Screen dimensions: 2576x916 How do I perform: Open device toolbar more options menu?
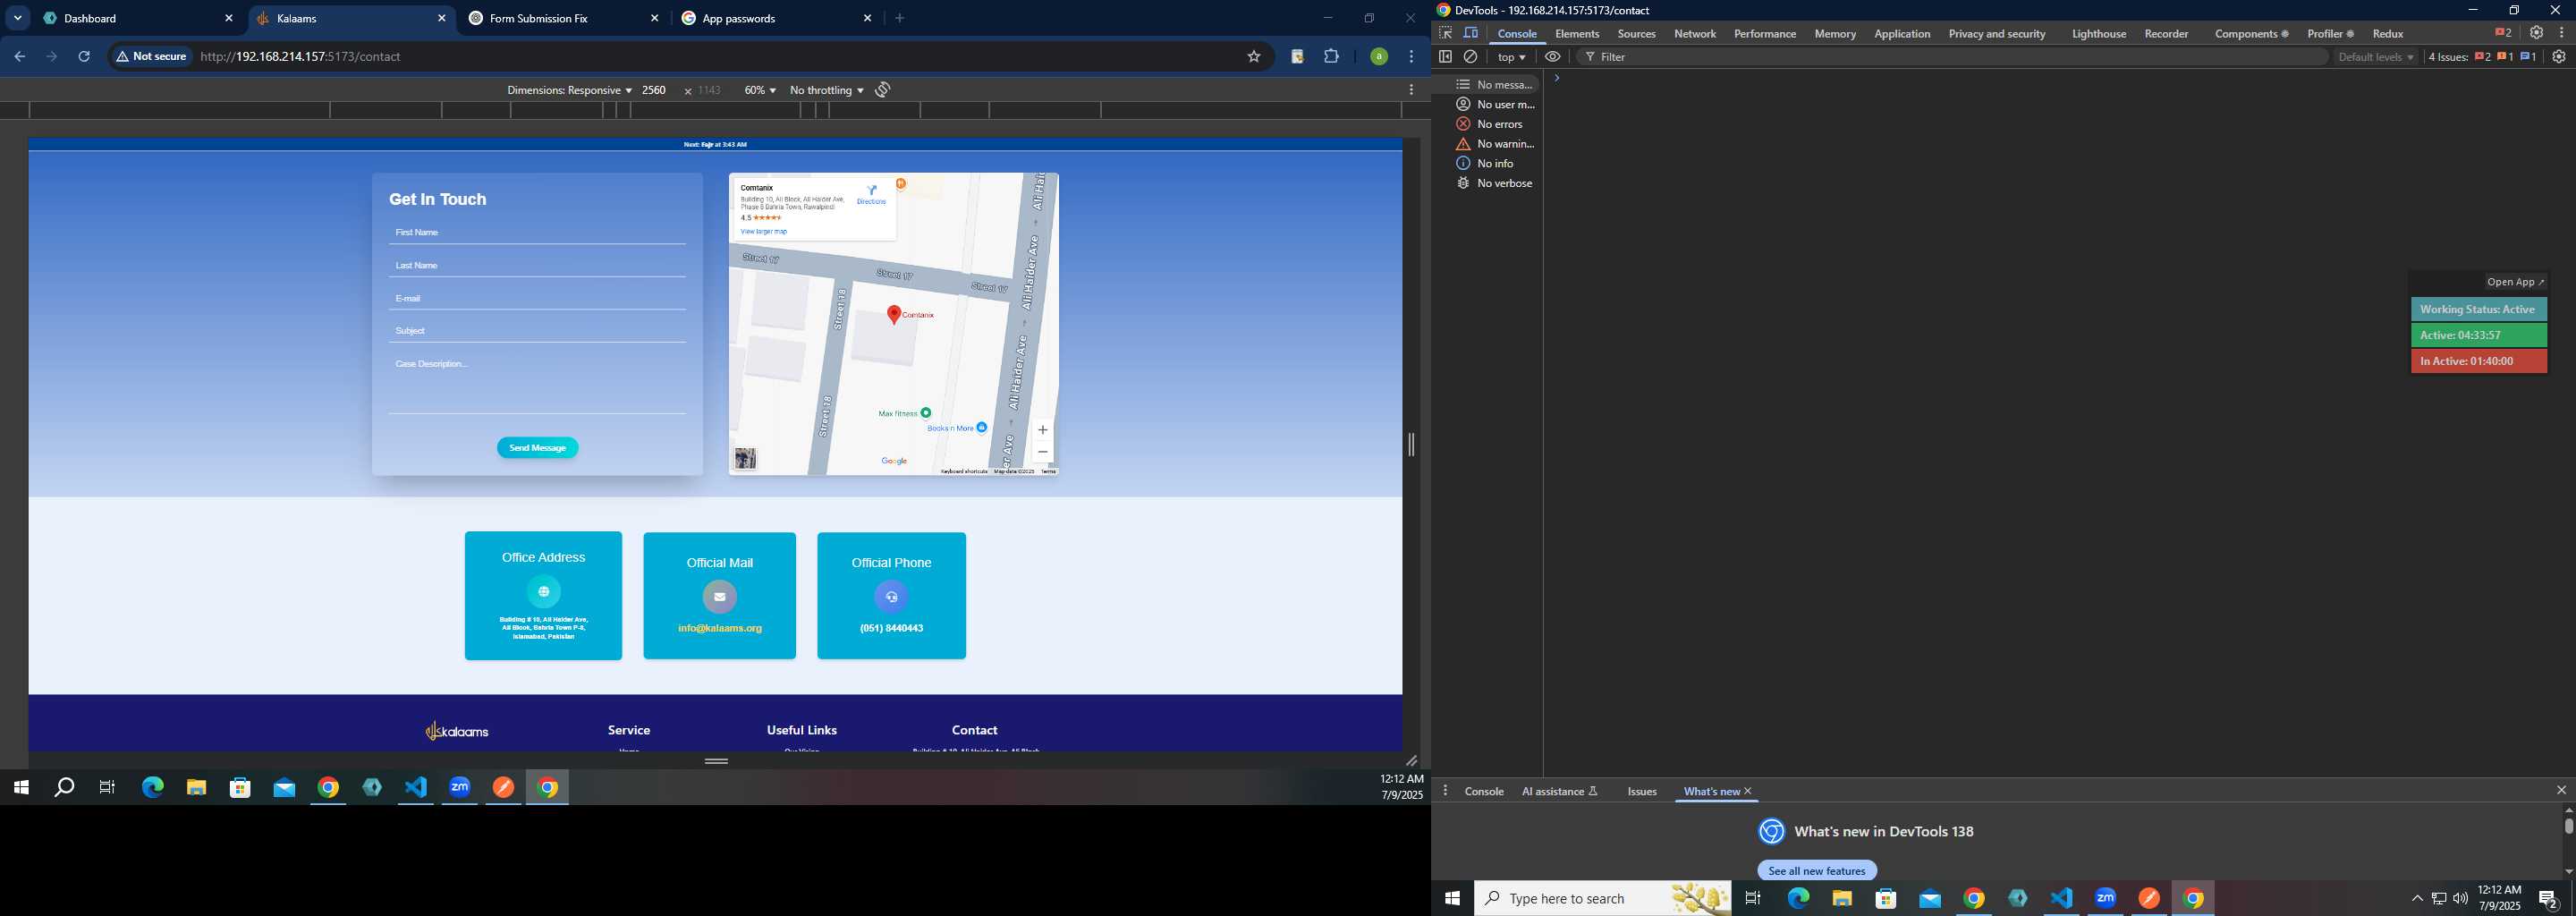tap(1411, 90)
